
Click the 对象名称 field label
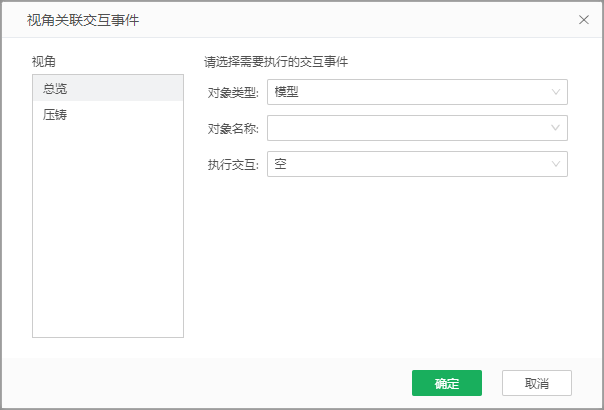click(x=232, y=128)
